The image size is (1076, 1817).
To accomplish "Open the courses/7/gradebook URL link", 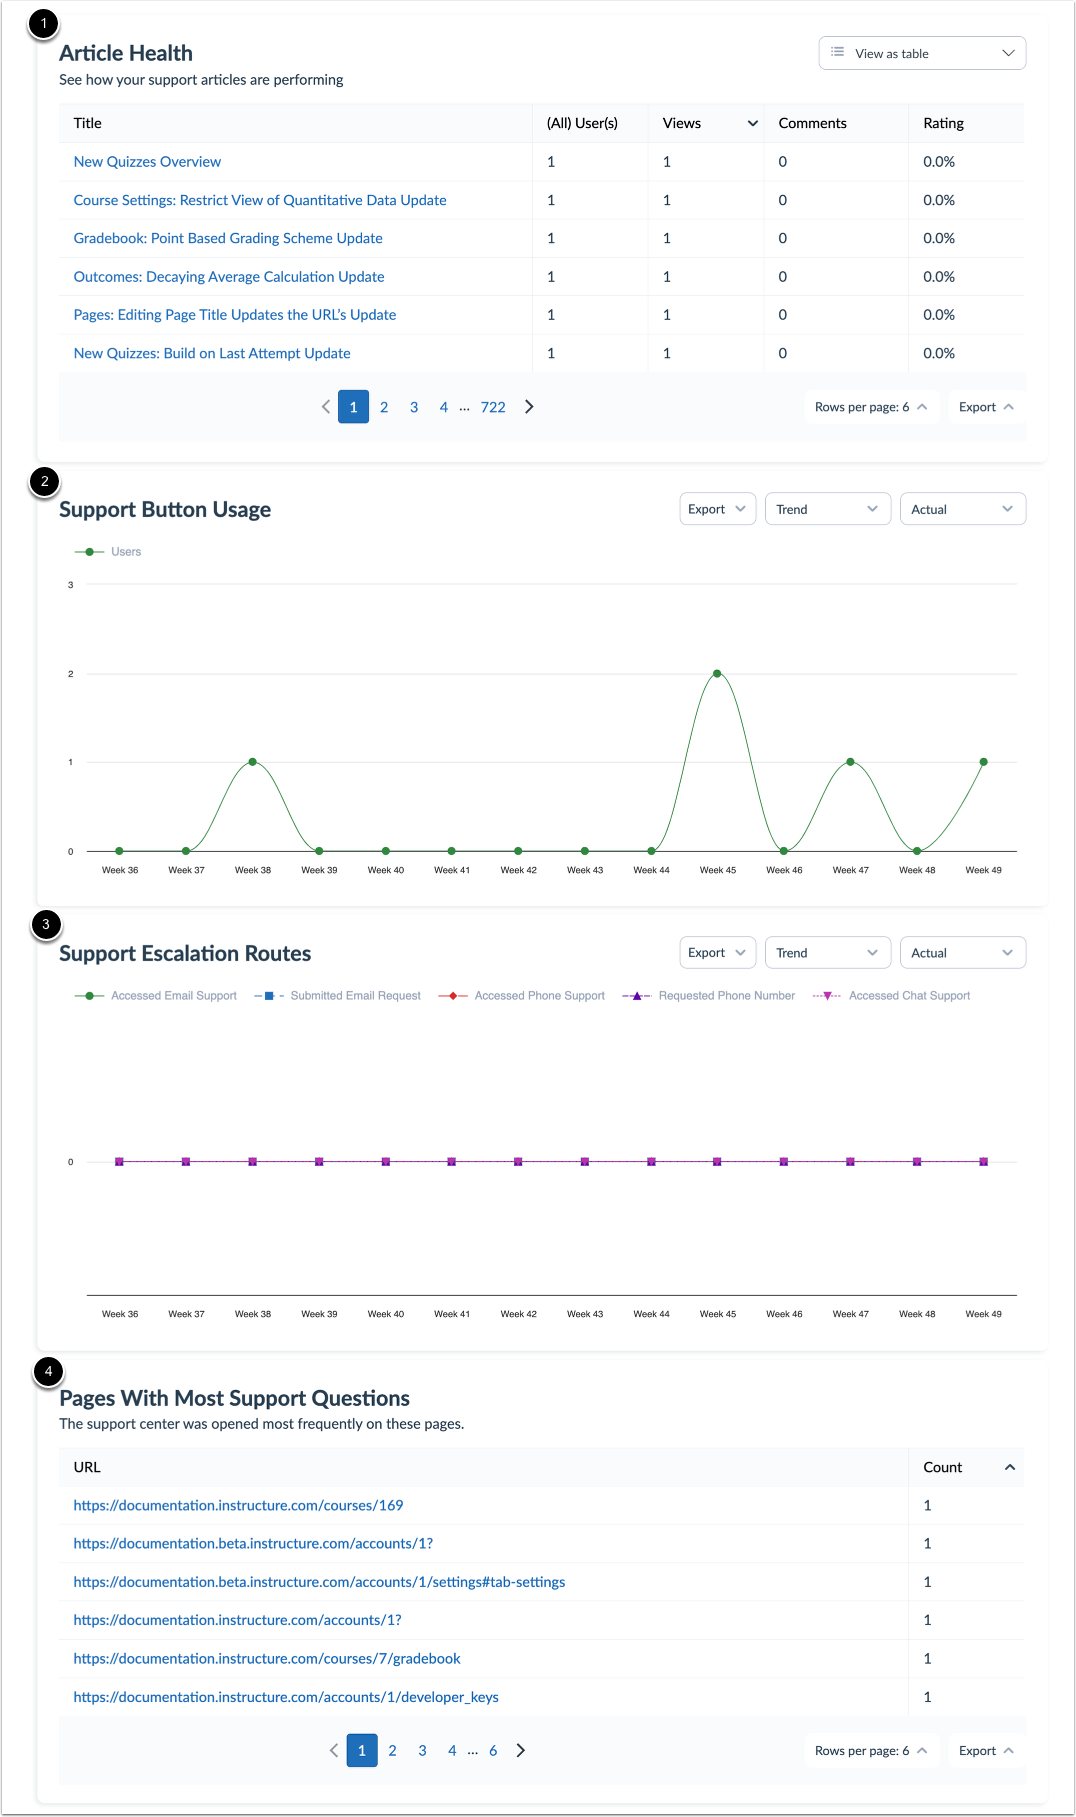I will click(x=267, y=1659).
